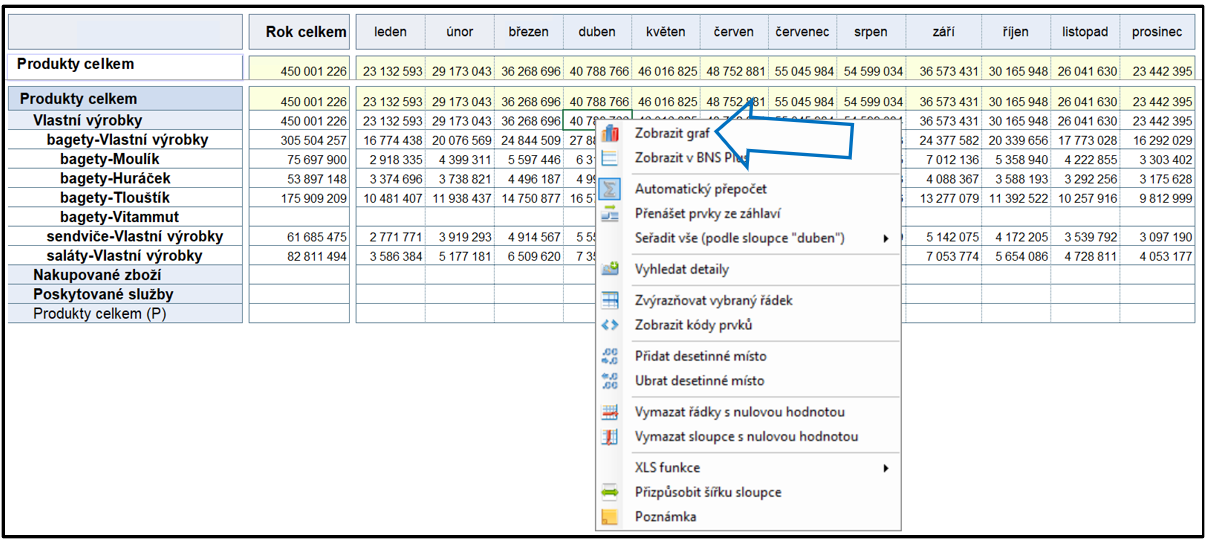
Task: Click the cell with value 175 909 209
Action: (300, 198)
